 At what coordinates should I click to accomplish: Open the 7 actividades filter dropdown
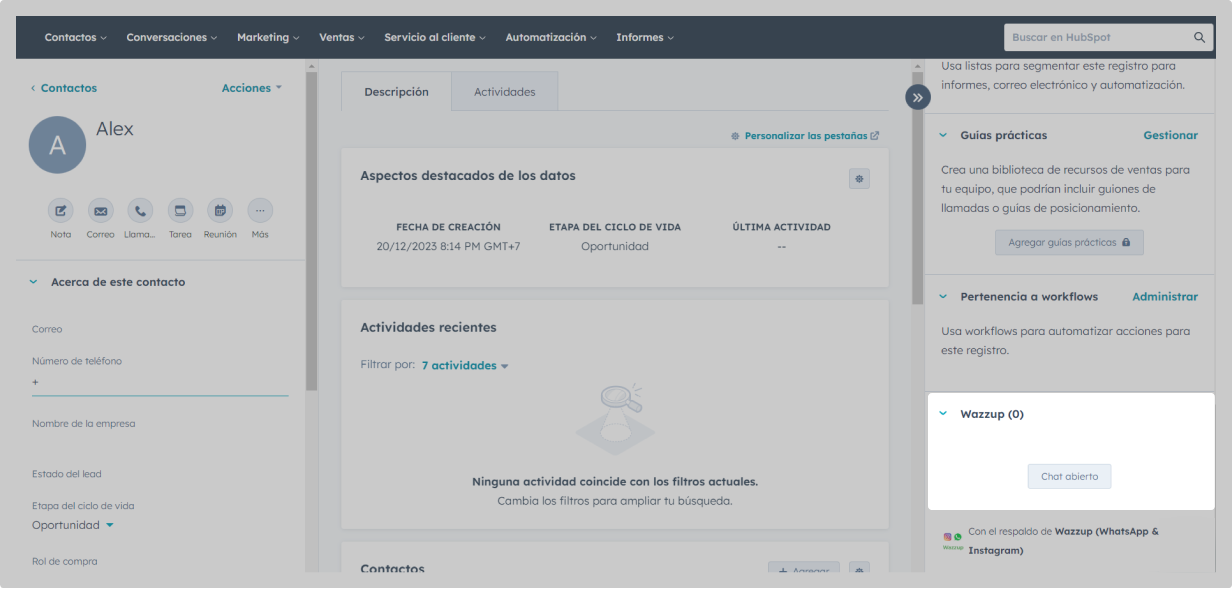[x=464, y=366]
